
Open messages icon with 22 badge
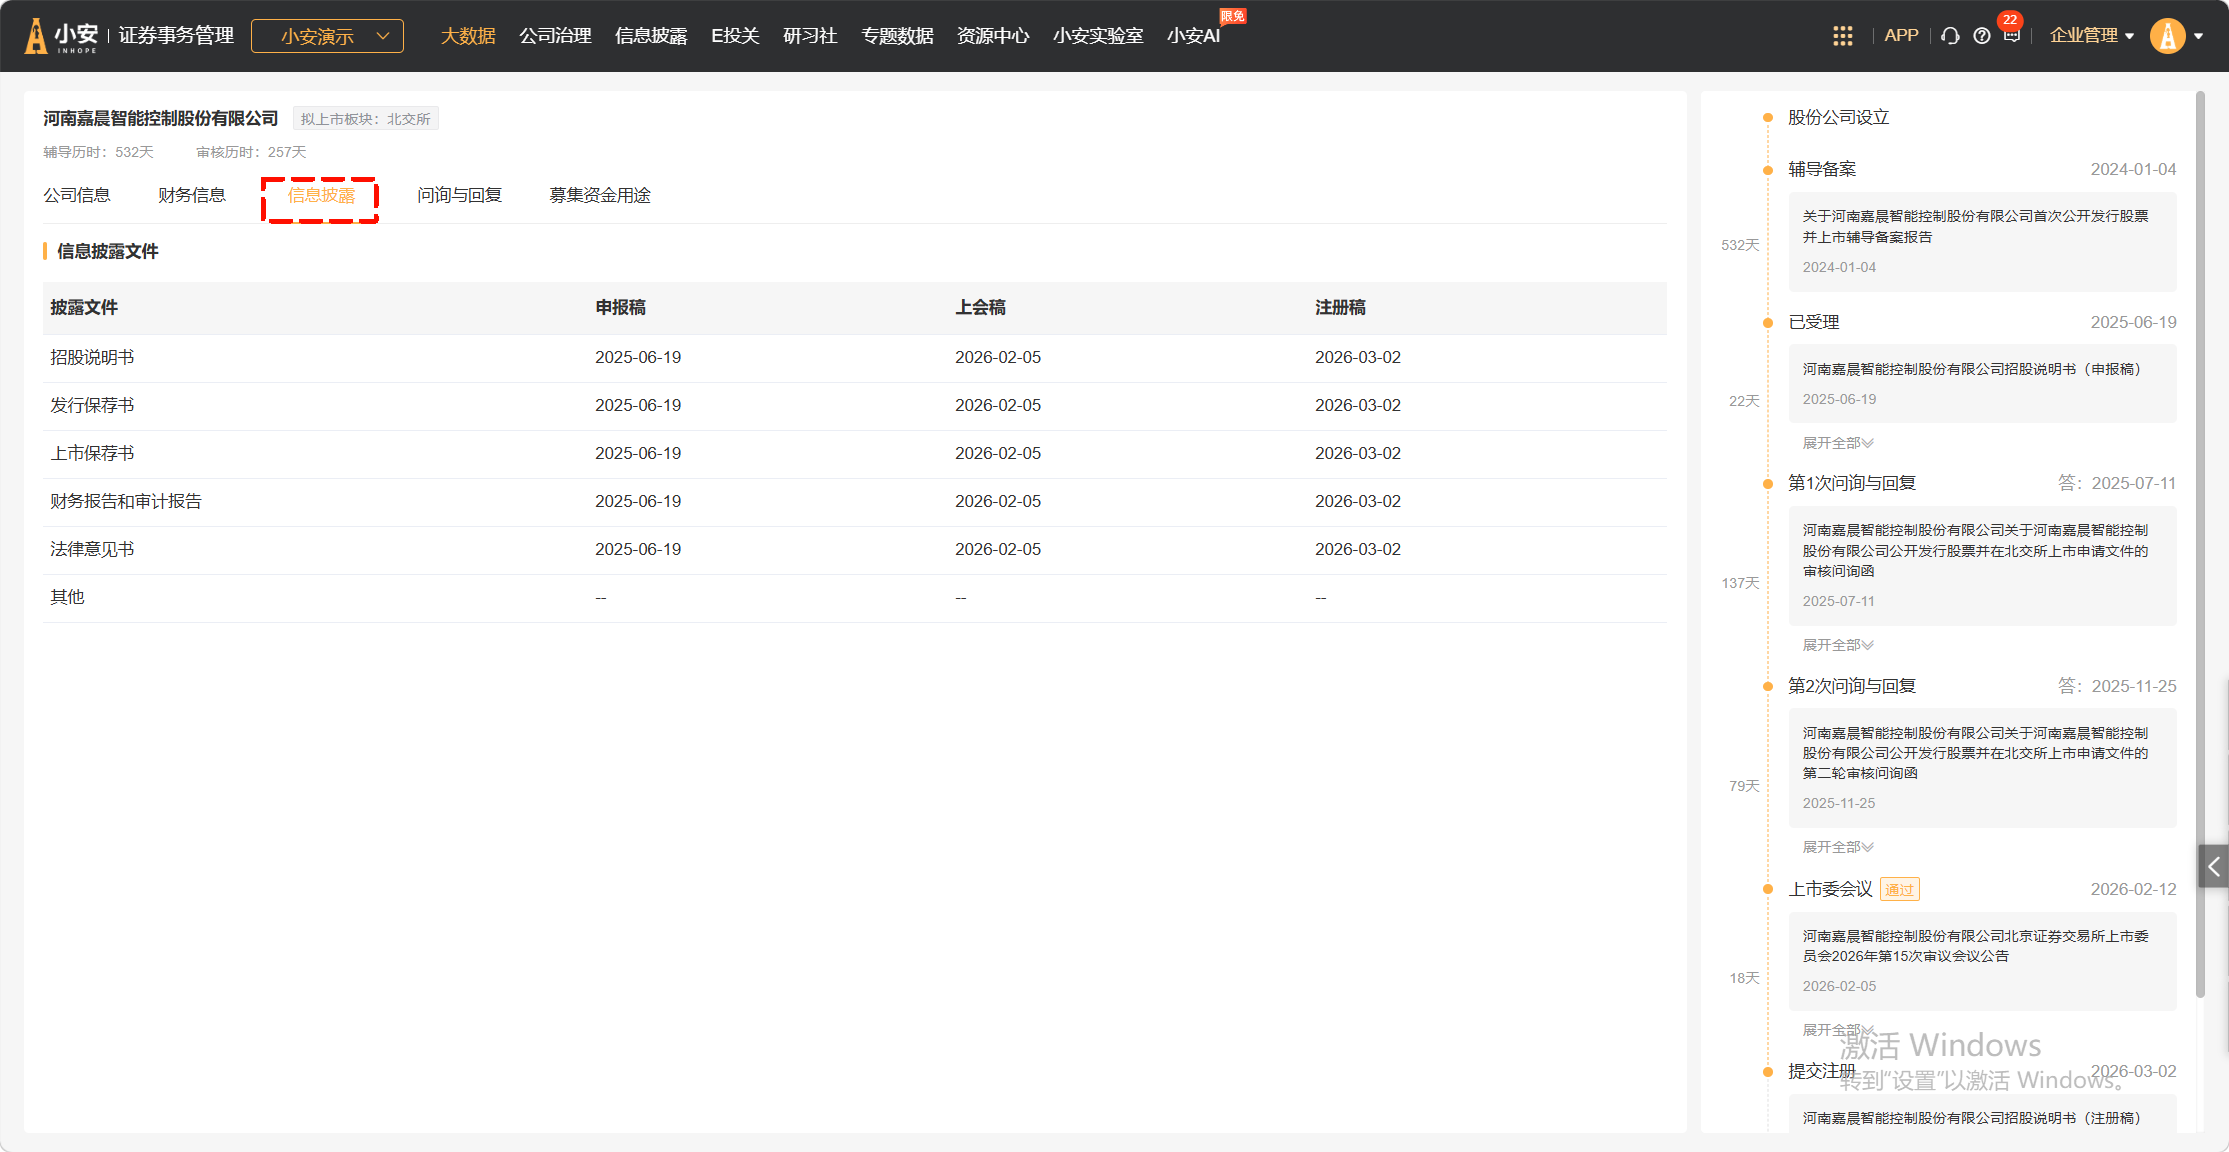[x=2011, y=36]
